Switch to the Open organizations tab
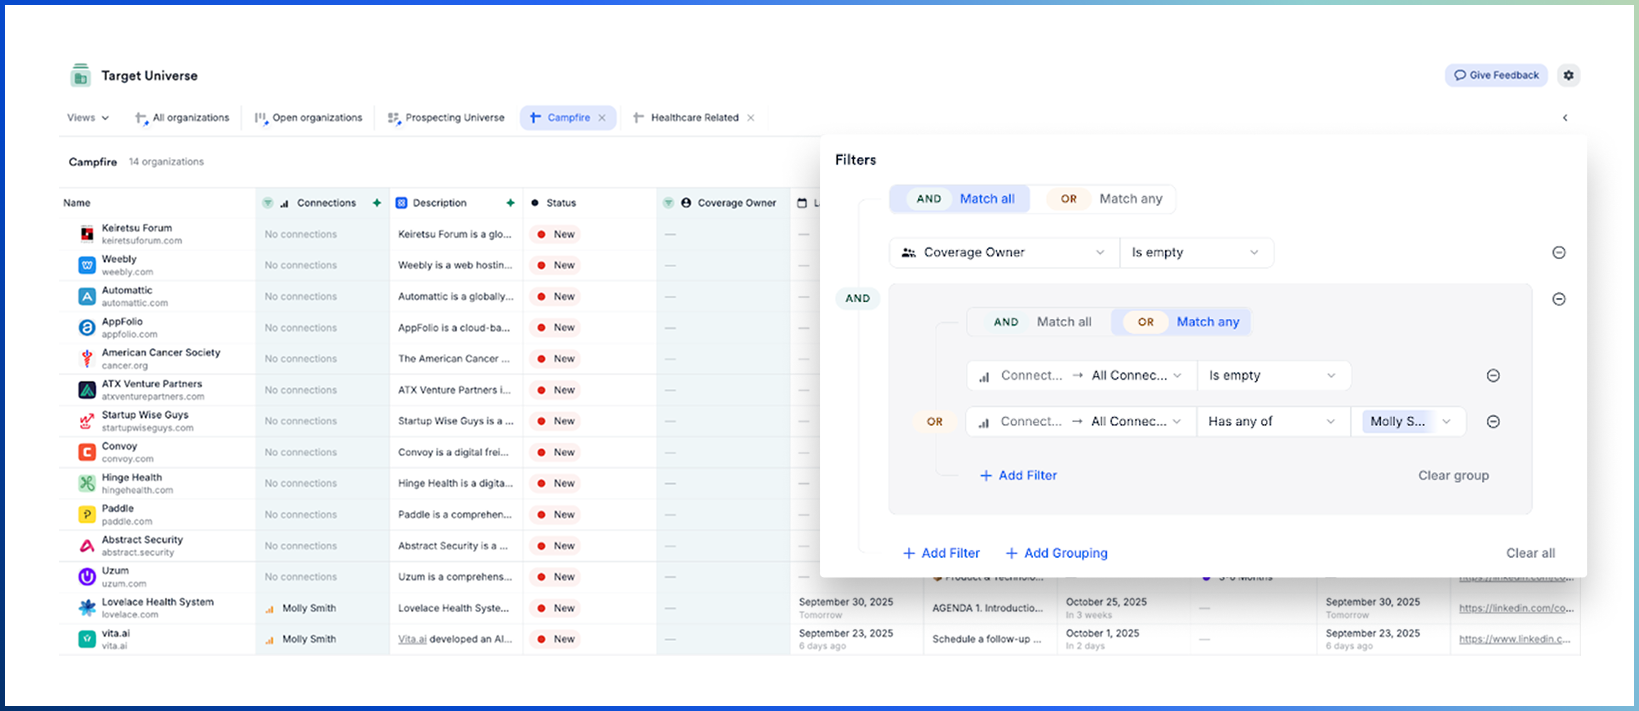The image size is (1639, 711). tap(309, 118)
